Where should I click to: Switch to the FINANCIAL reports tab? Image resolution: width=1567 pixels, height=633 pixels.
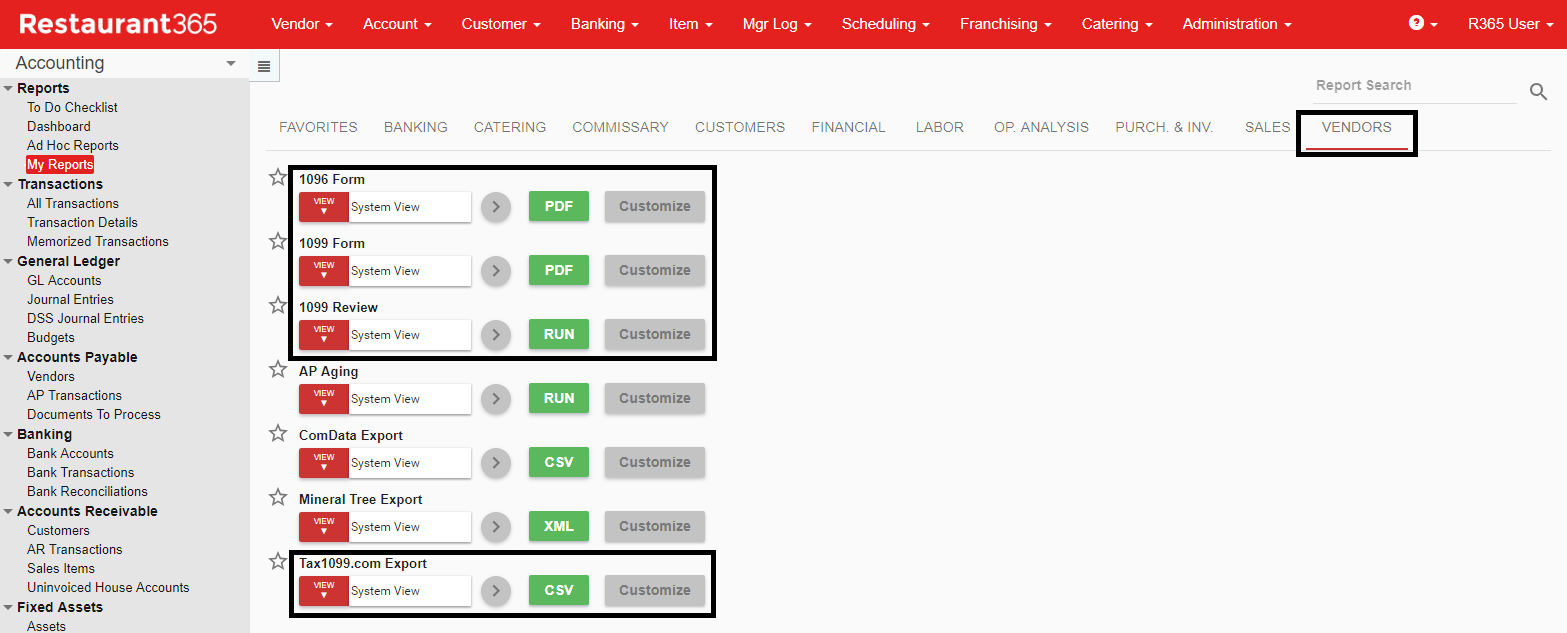(x=848, y=127)
